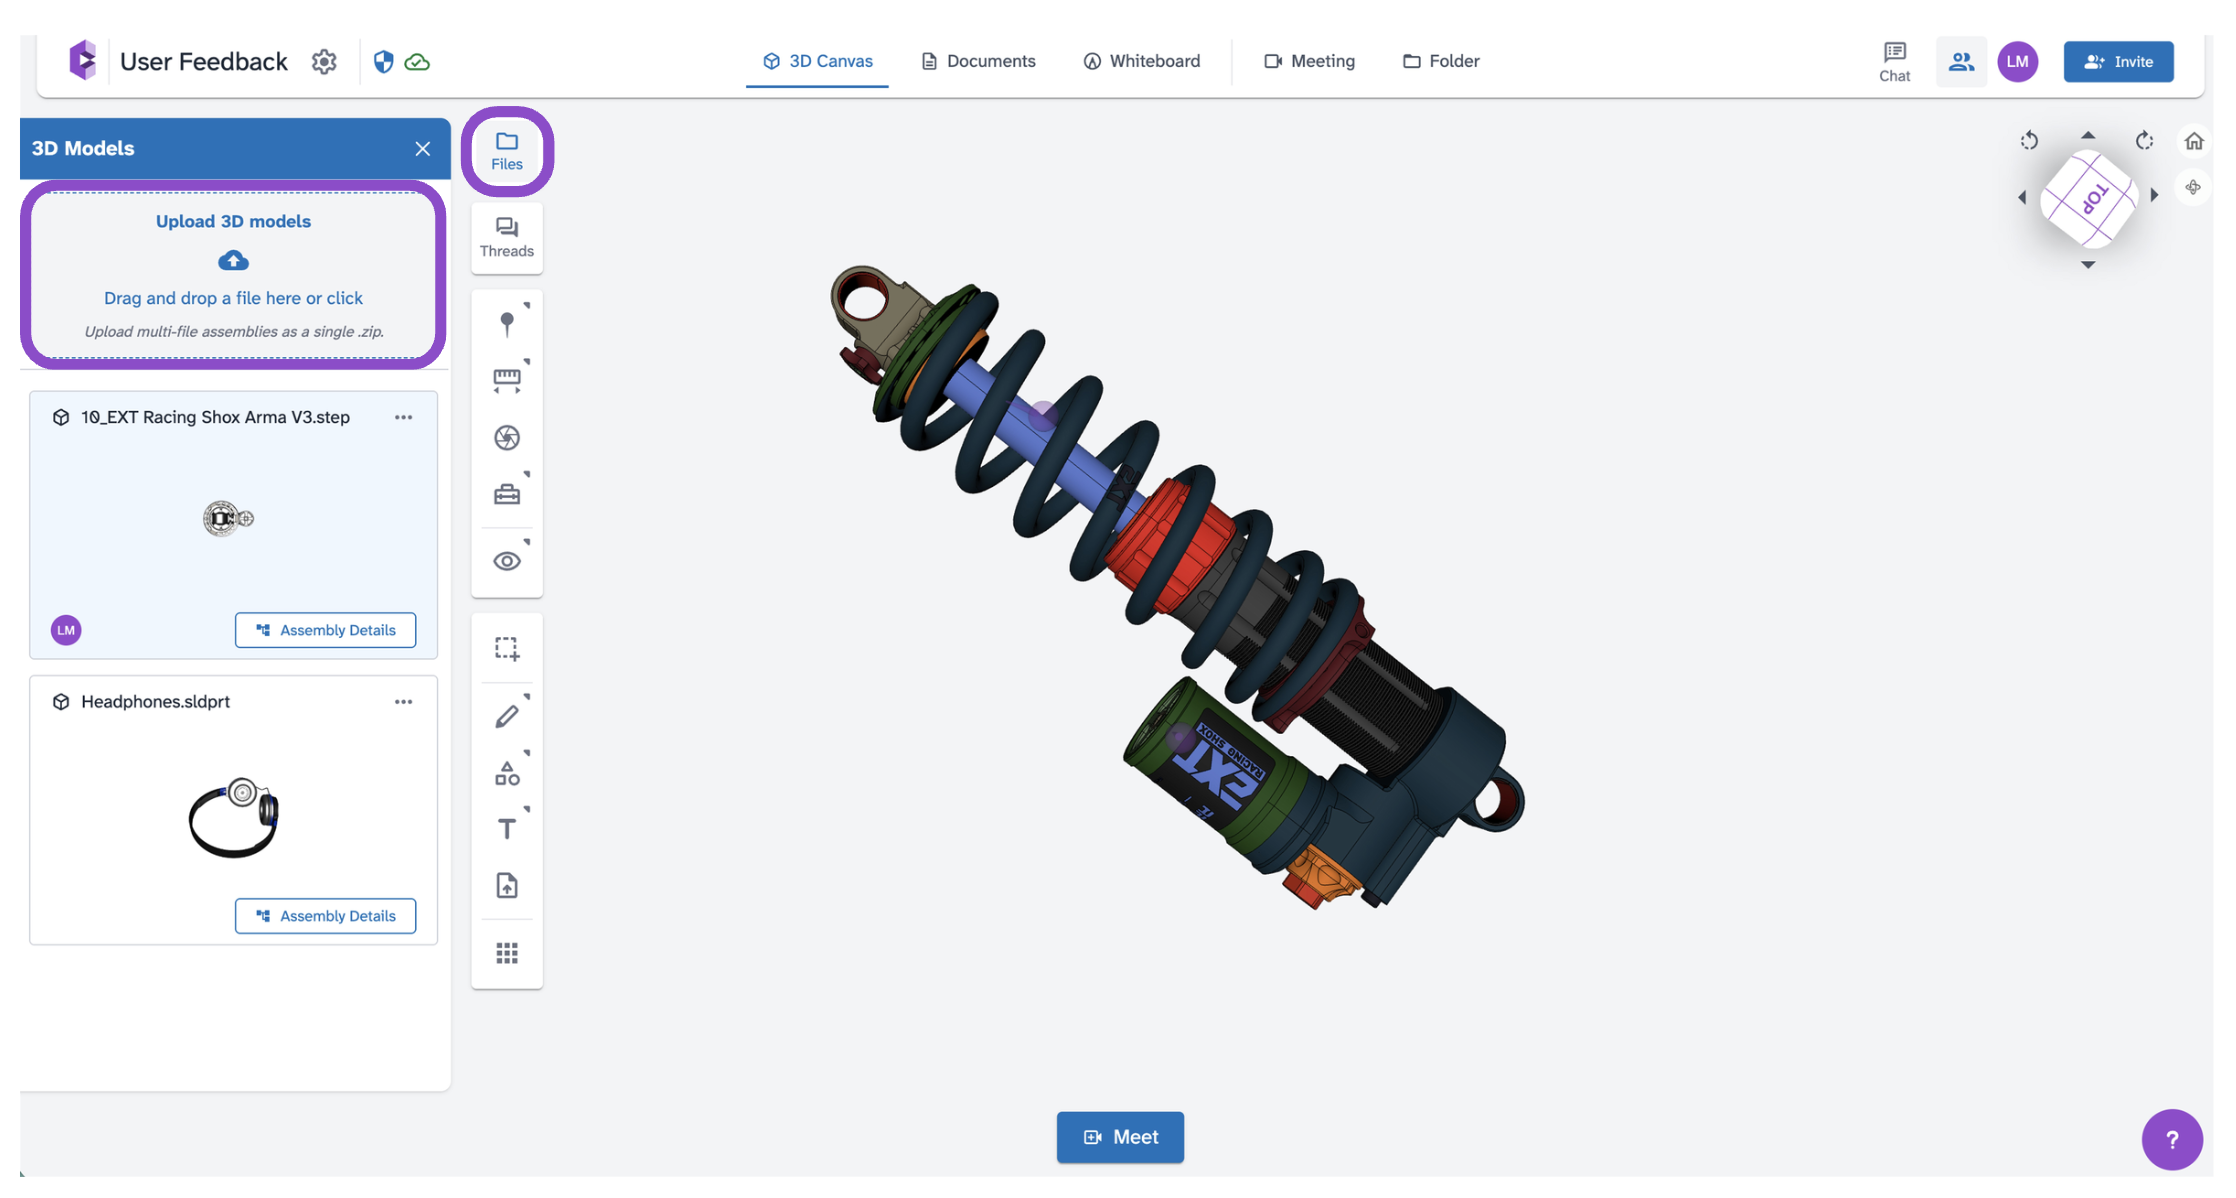Viewport: 2236px width, 1198px height.
Task: Check the cloud sync status icon
Action: click(x=417, y=62)
